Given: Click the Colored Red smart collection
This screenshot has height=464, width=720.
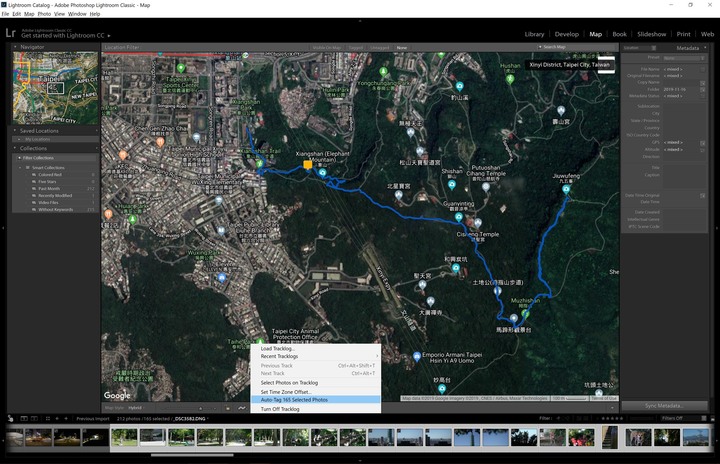Looking at the screenshot, I should tap(50, 175).
